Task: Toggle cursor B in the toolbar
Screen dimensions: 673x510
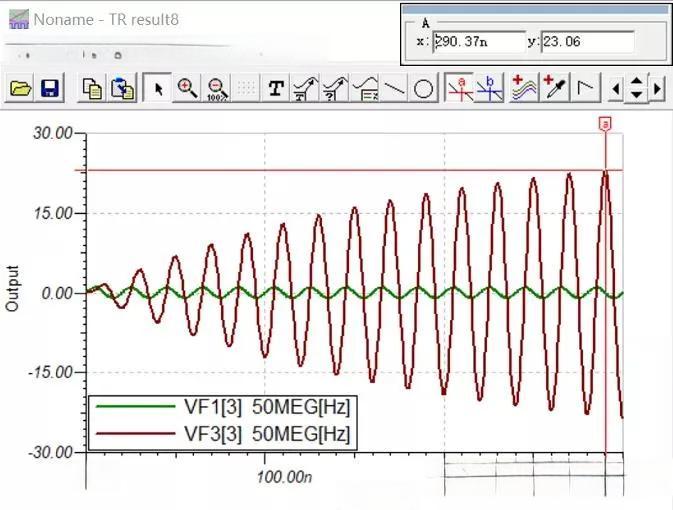Action: (490, 88)
